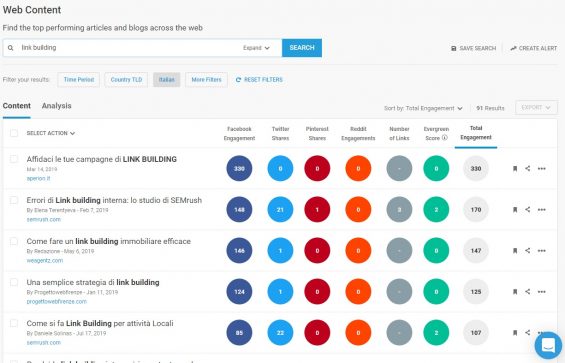Open the Italian language filter
This screenshot has width=565, height=363.
166,80
